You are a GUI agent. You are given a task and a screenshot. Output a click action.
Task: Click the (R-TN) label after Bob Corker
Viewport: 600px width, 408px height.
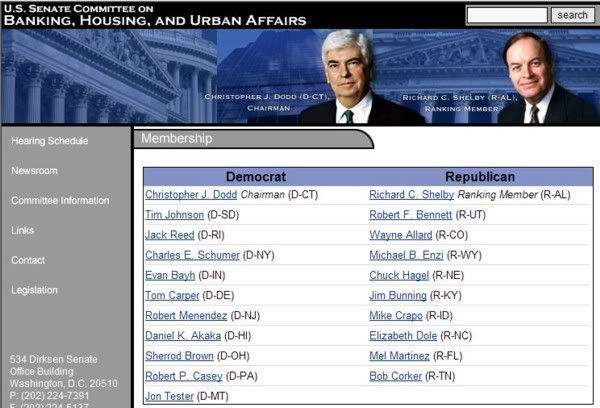point(440,376)
